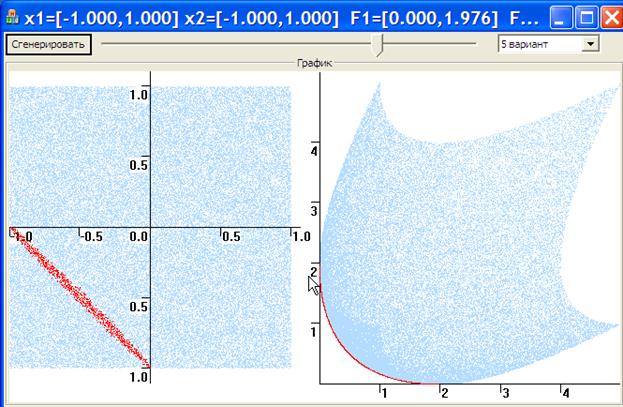Image resolution: width=623 pixels, height=407 pixels.
Task: Click the '0.0' origin label on left plot
Action: (139, 237)
